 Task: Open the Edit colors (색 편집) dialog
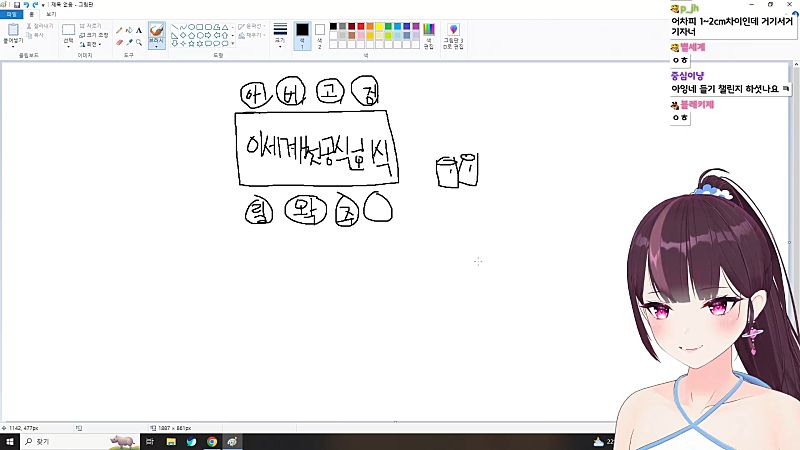pyautogui.click(x=429, y=36)
